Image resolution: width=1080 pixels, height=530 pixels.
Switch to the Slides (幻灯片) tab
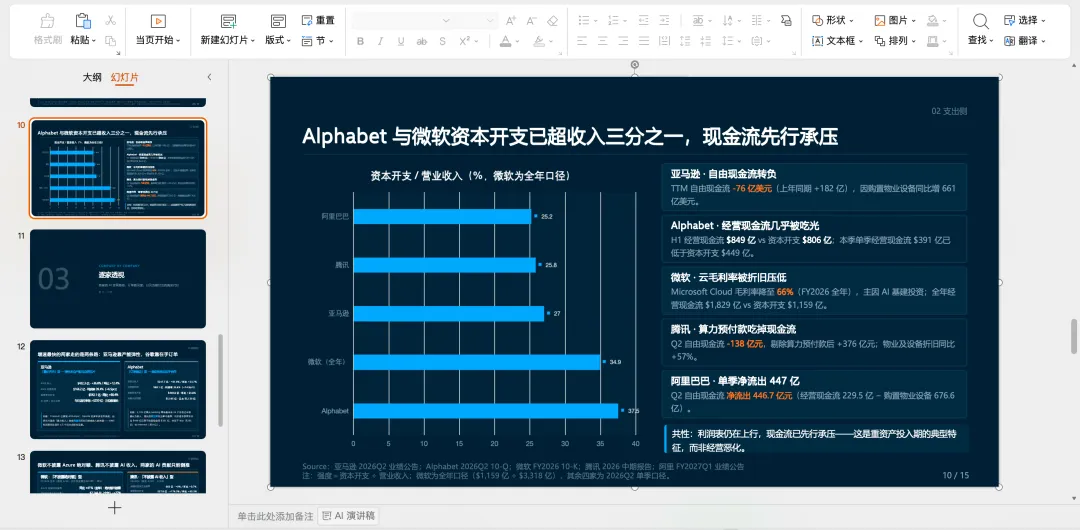125,77
